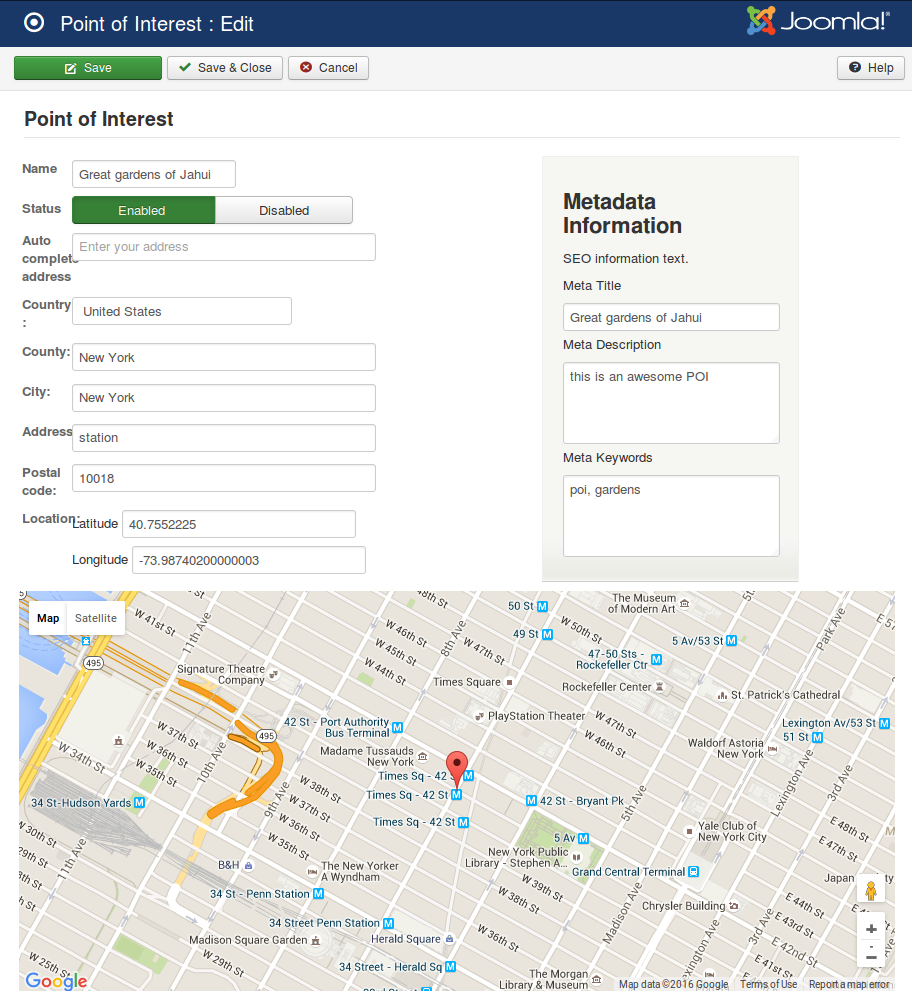Viewport: 912px width, 1007px height.
Task: Open Street View pegman icon
Action: tap(871, 891)
